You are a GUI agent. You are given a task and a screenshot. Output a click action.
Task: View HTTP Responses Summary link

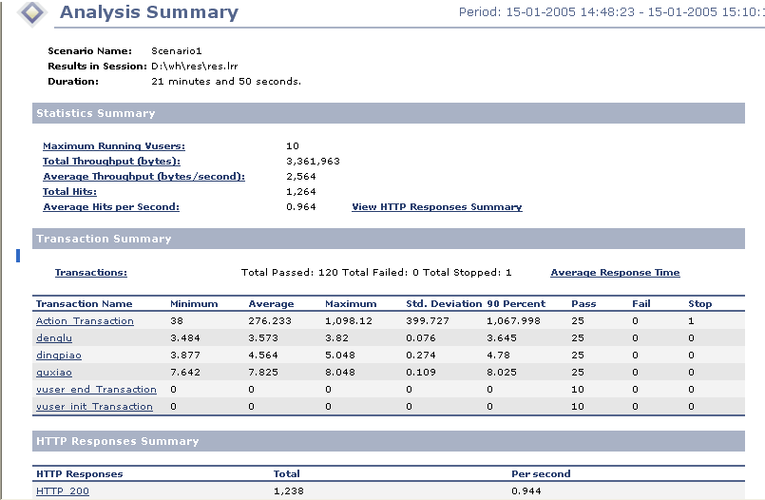pyautogui.click(x=436, y=207)
